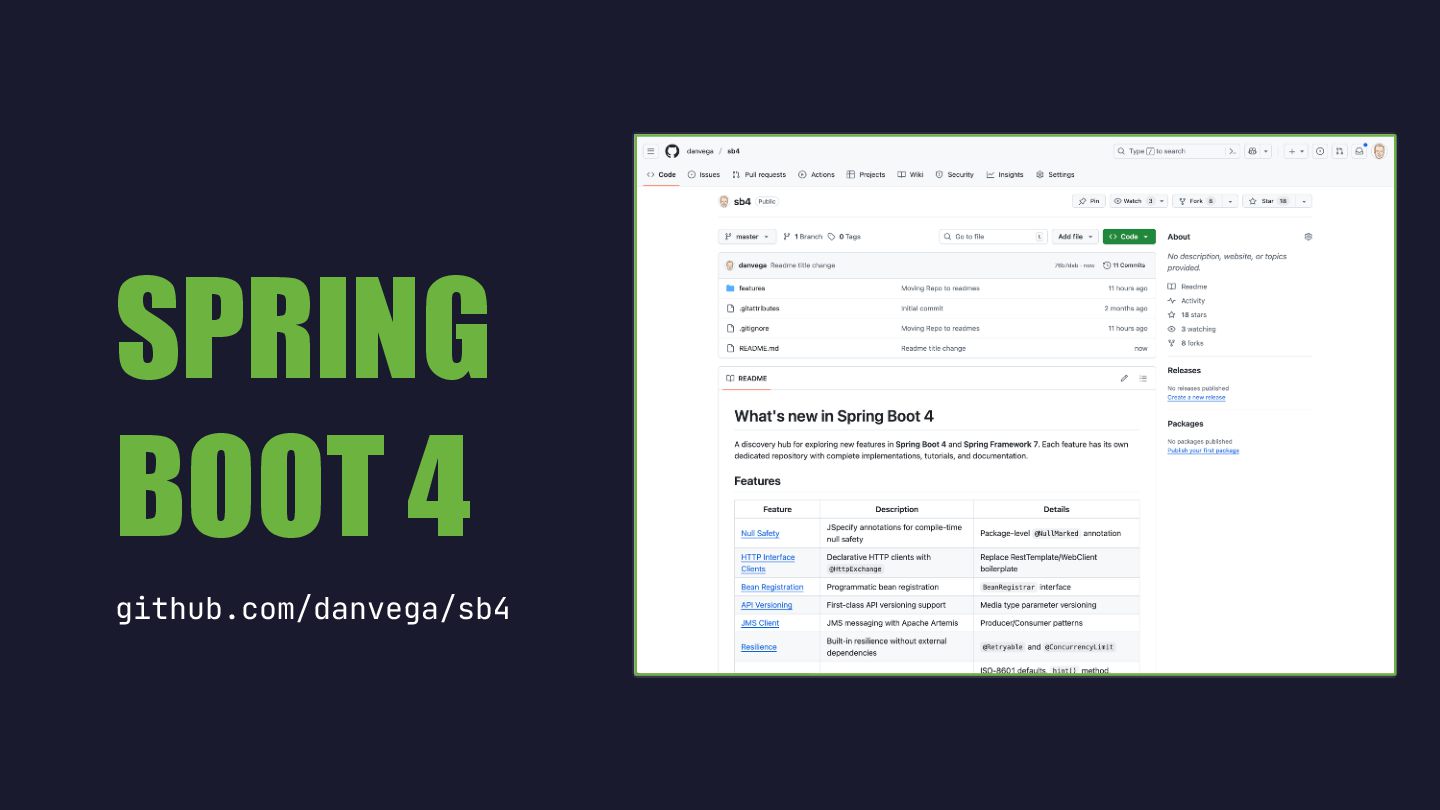Click the GitHub Octocat logo

point(672,151)
